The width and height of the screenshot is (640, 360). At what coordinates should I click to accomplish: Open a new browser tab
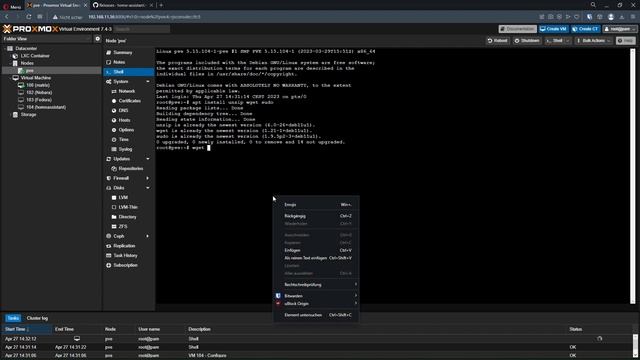161,5
